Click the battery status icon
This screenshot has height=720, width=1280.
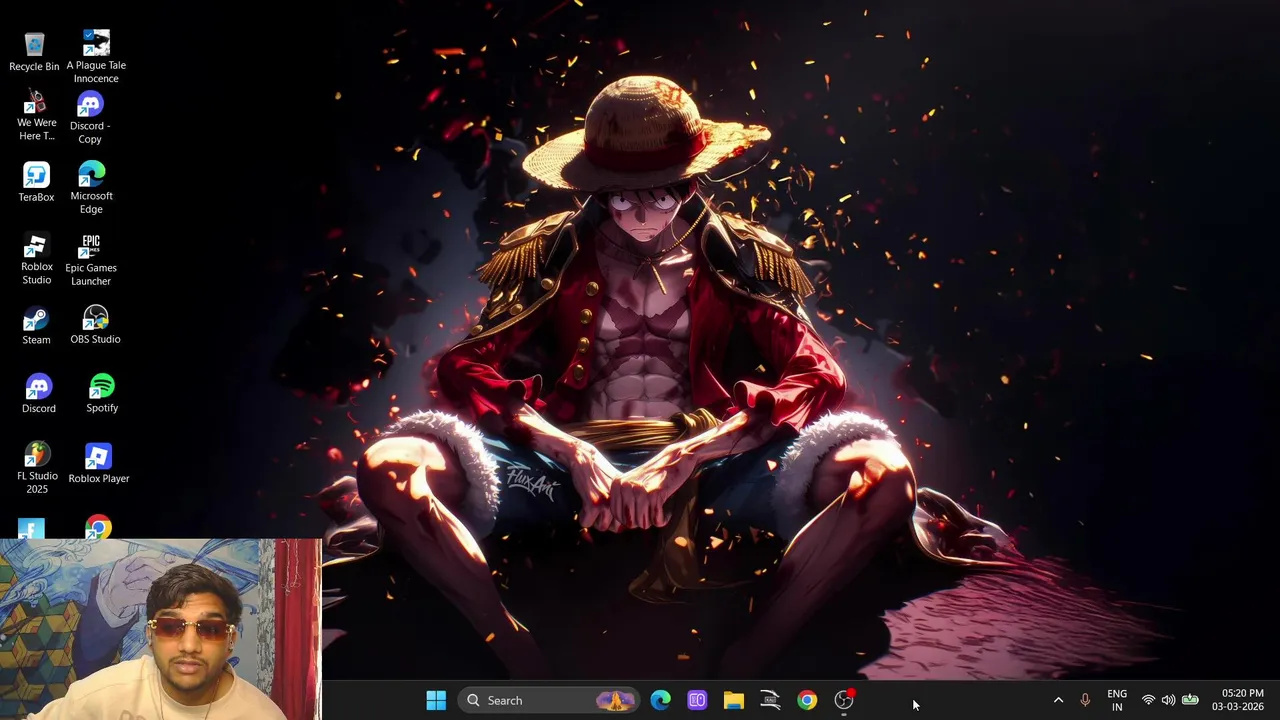point(1190,700)
